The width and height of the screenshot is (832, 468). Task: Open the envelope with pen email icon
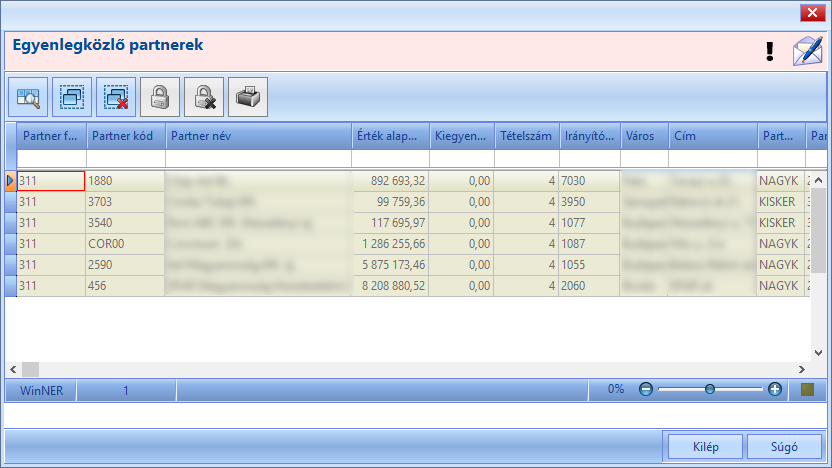click(808, 51)
